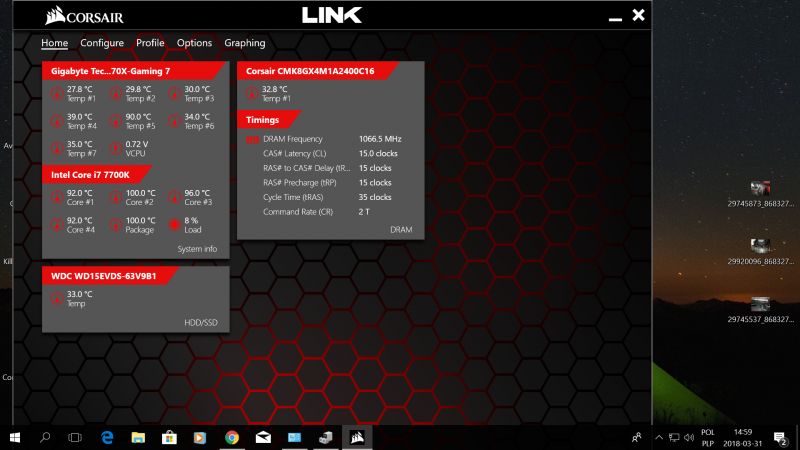
Task: Click the Temp #2 29.8 °C thermometer icon
Action: [116, 94]
